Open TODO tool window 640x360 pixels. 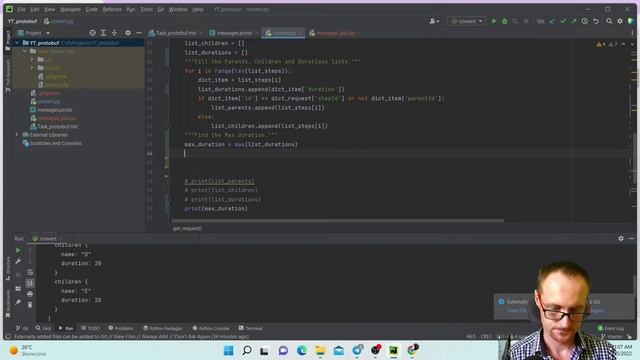(x=90, y=328)
